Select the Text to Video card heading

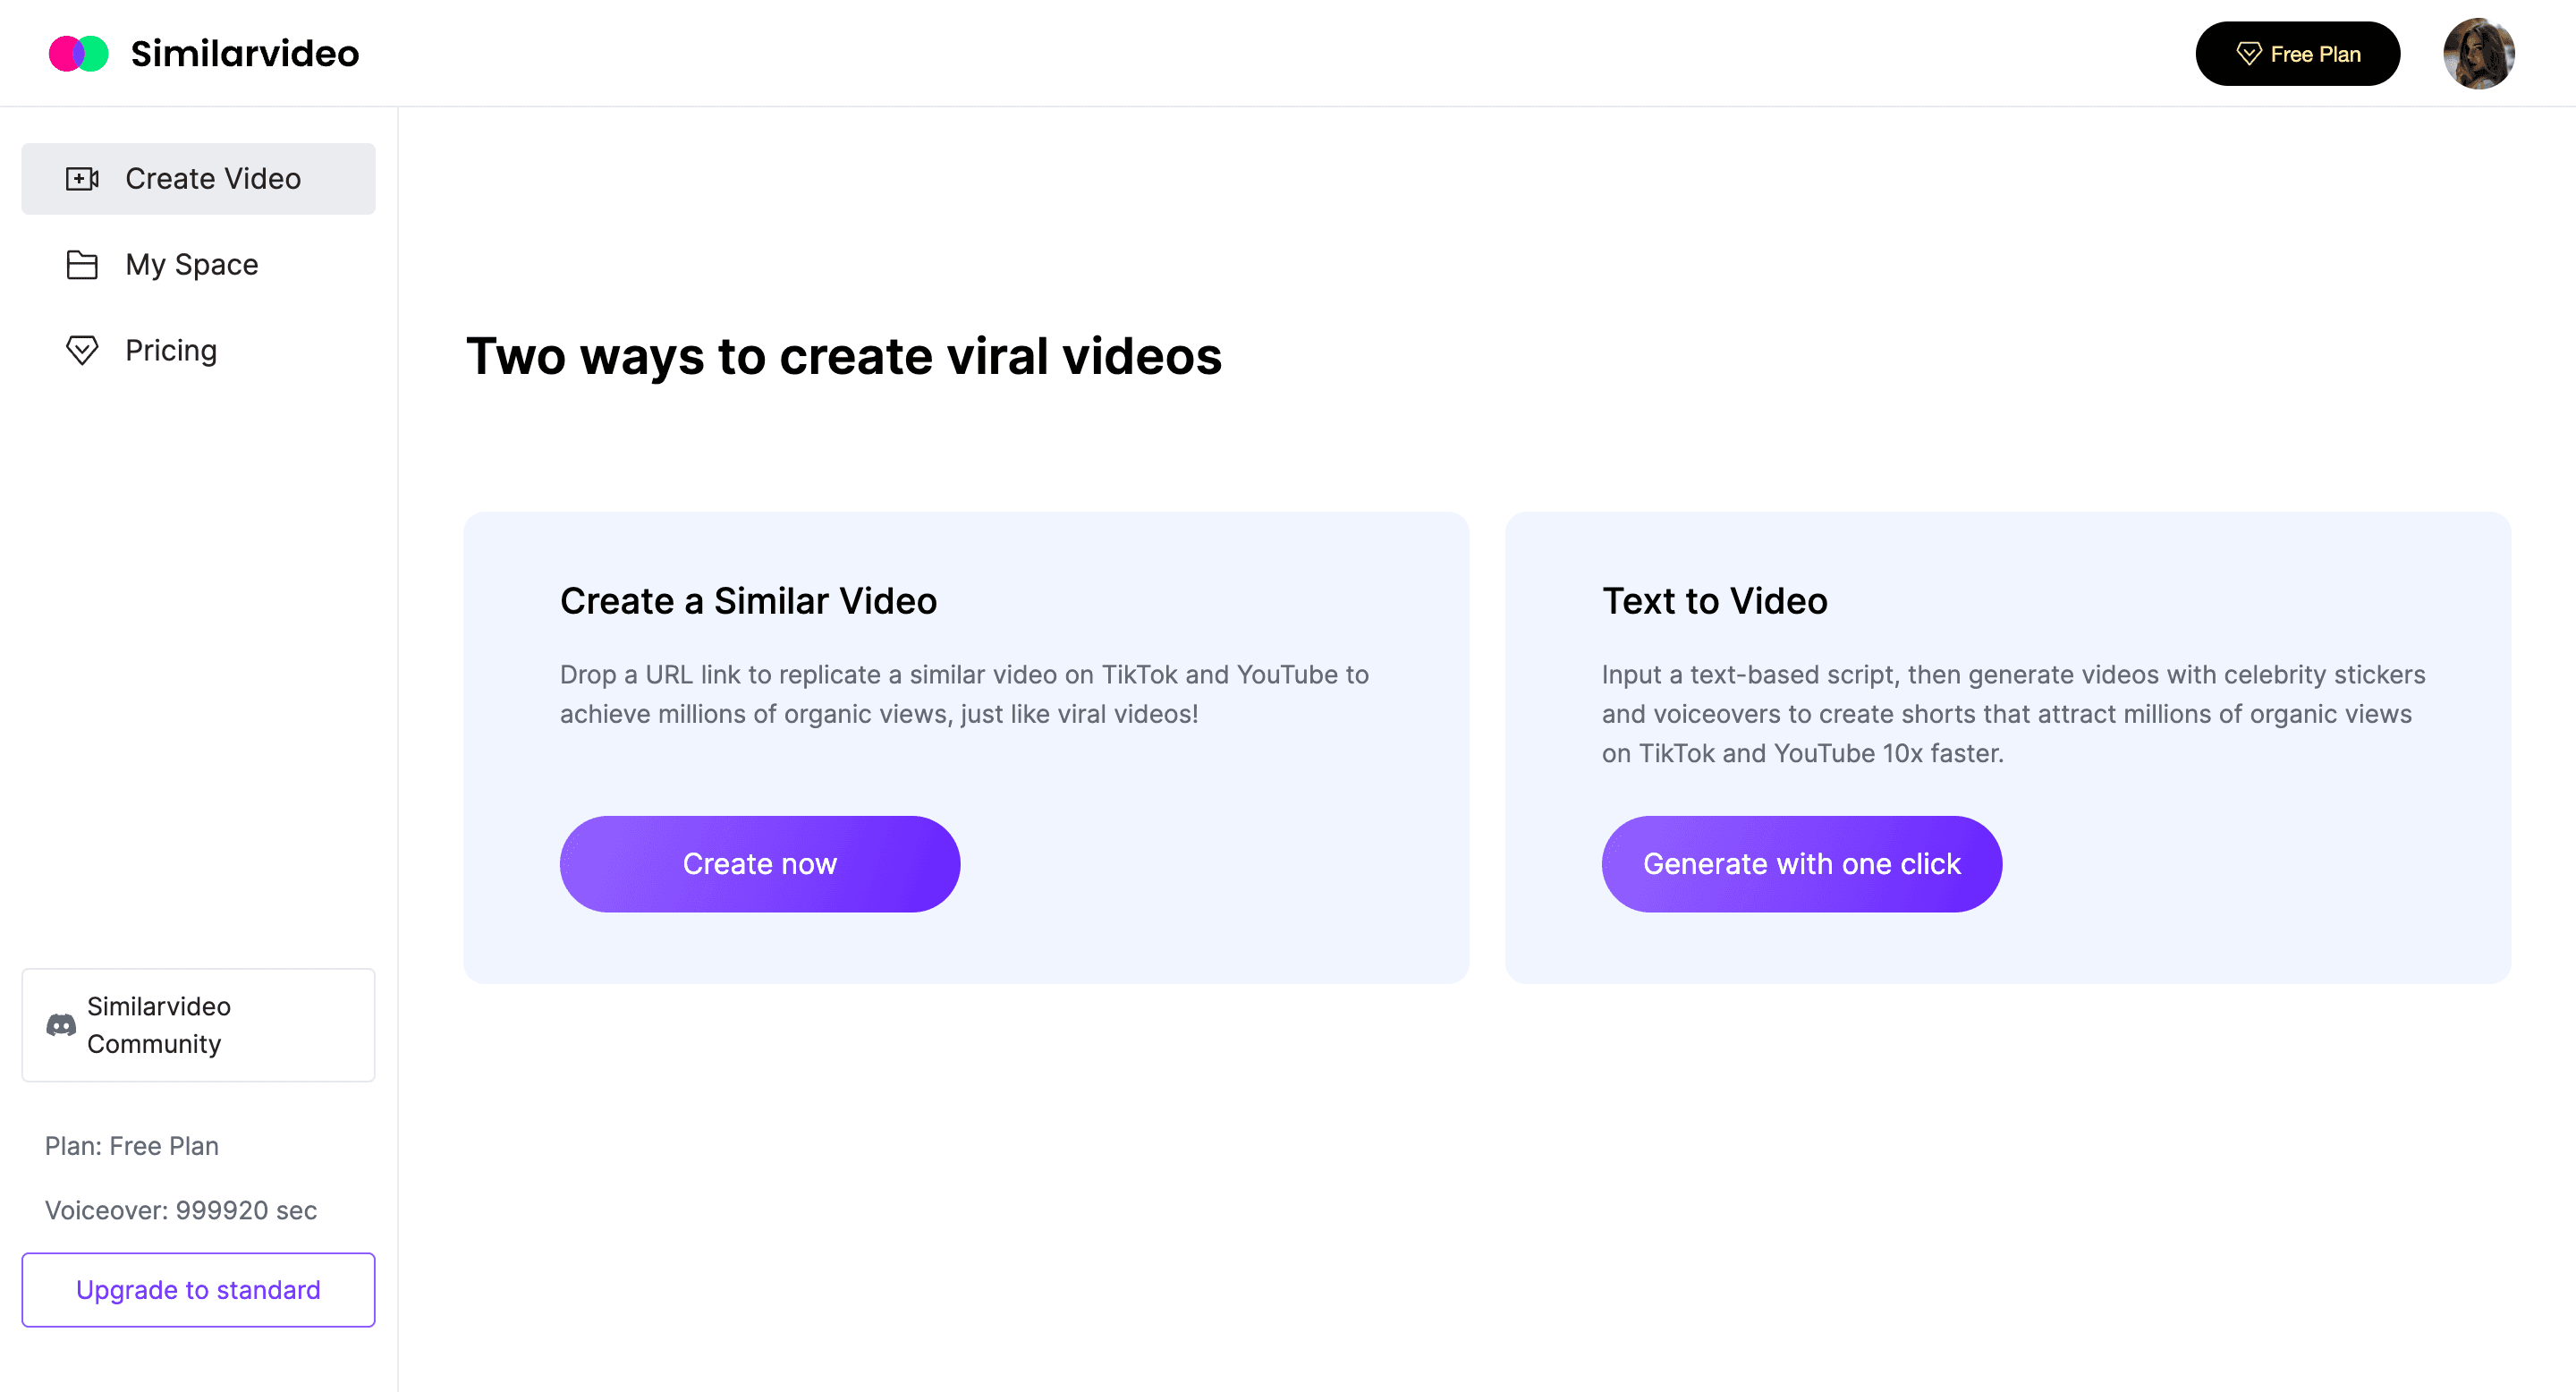click(x=1714, y=601)
